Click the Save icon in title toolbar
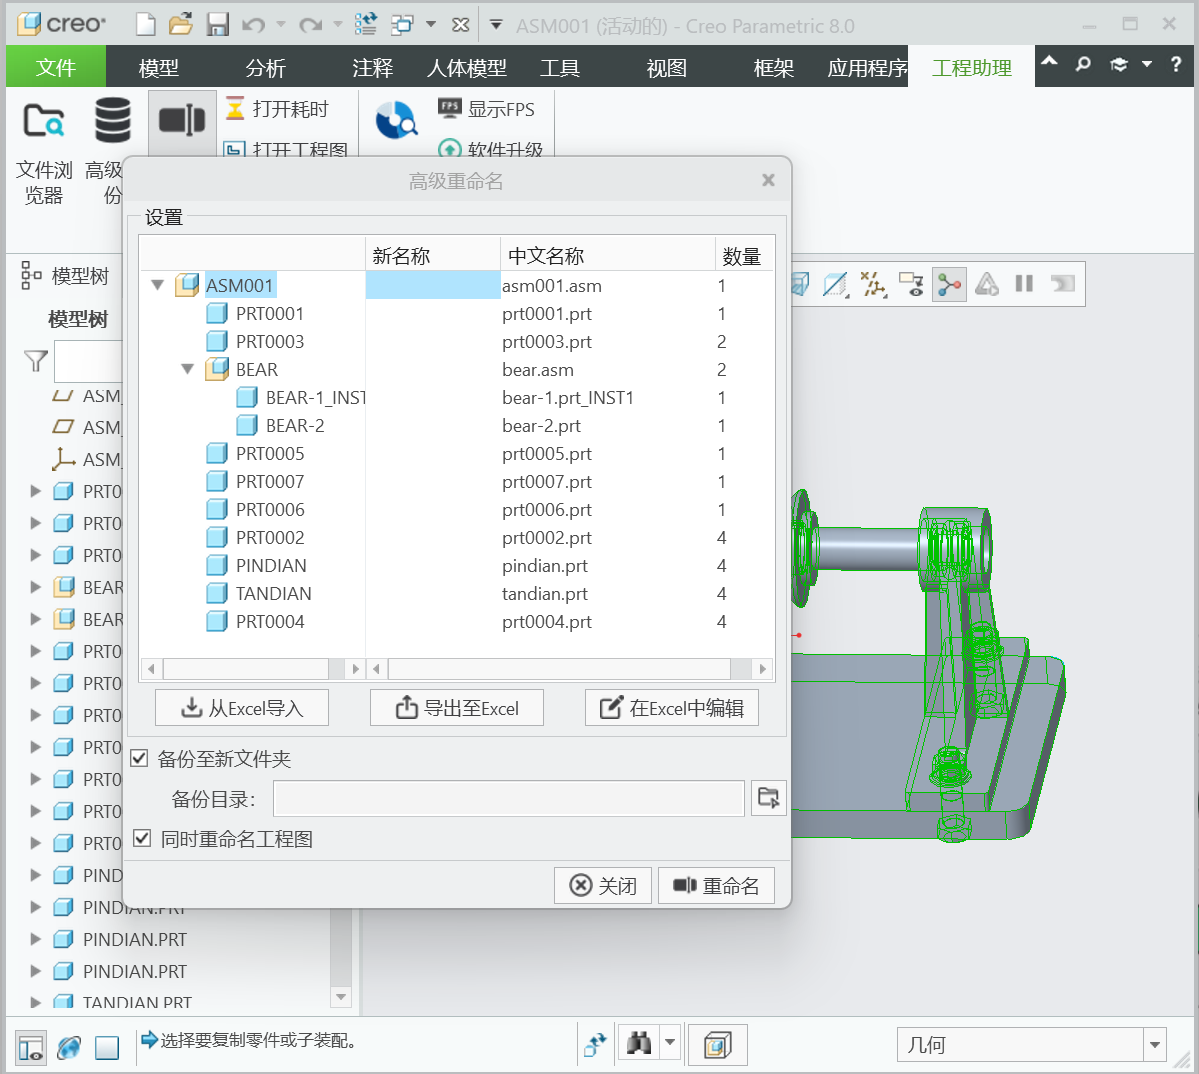Screen dimensions: 1199x1074 tap(217, 25)
